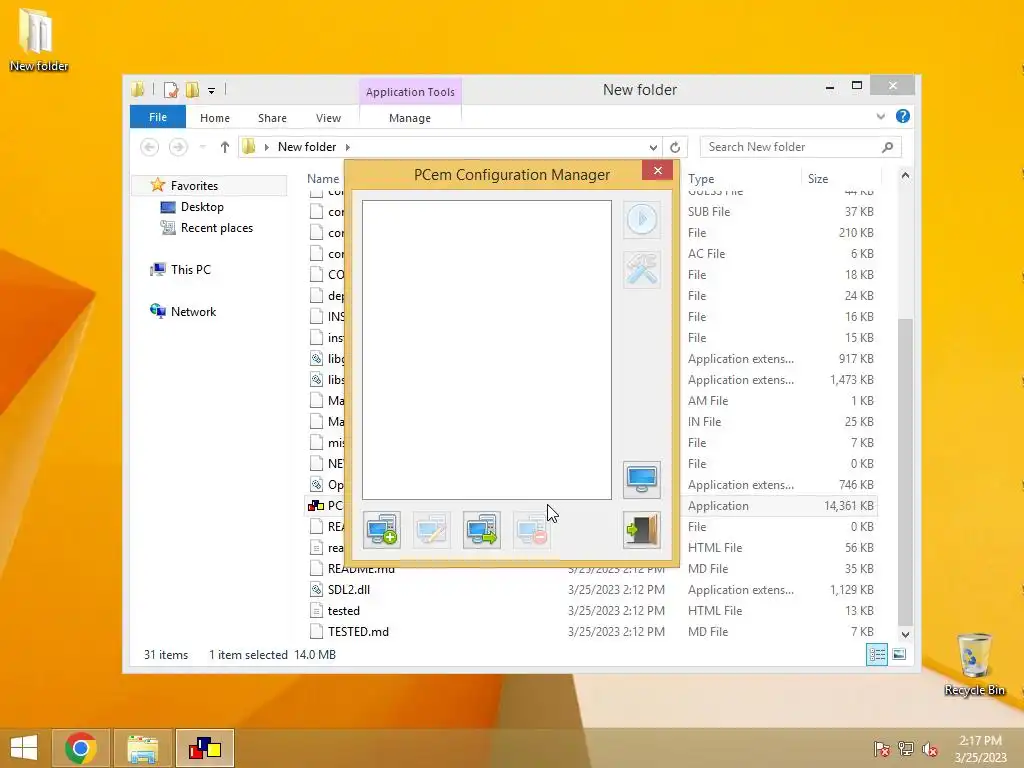
Task: Click the Action Center flag tray icon
Action: coord(882,749)
